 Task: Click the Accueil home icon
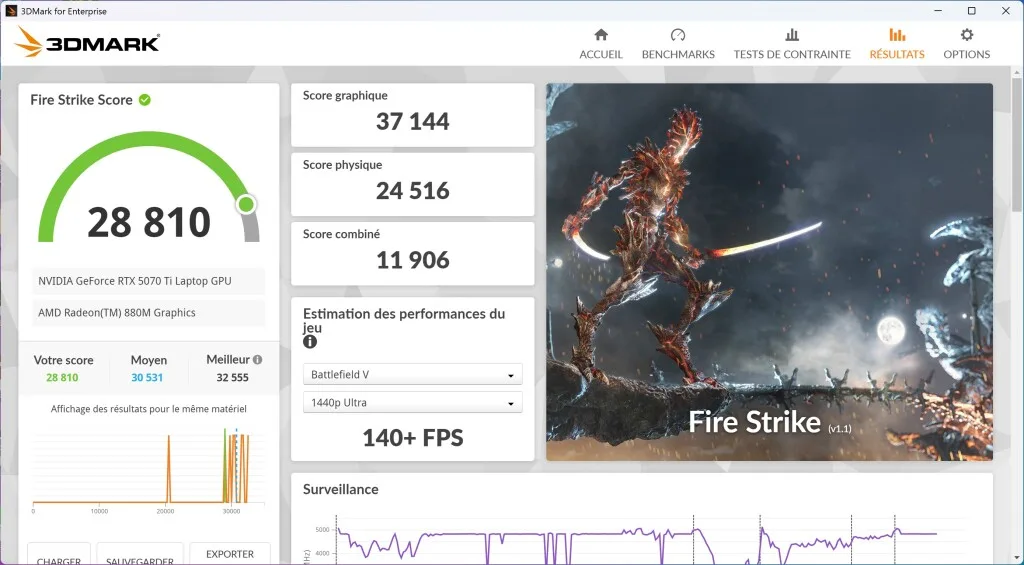[601, 35]
